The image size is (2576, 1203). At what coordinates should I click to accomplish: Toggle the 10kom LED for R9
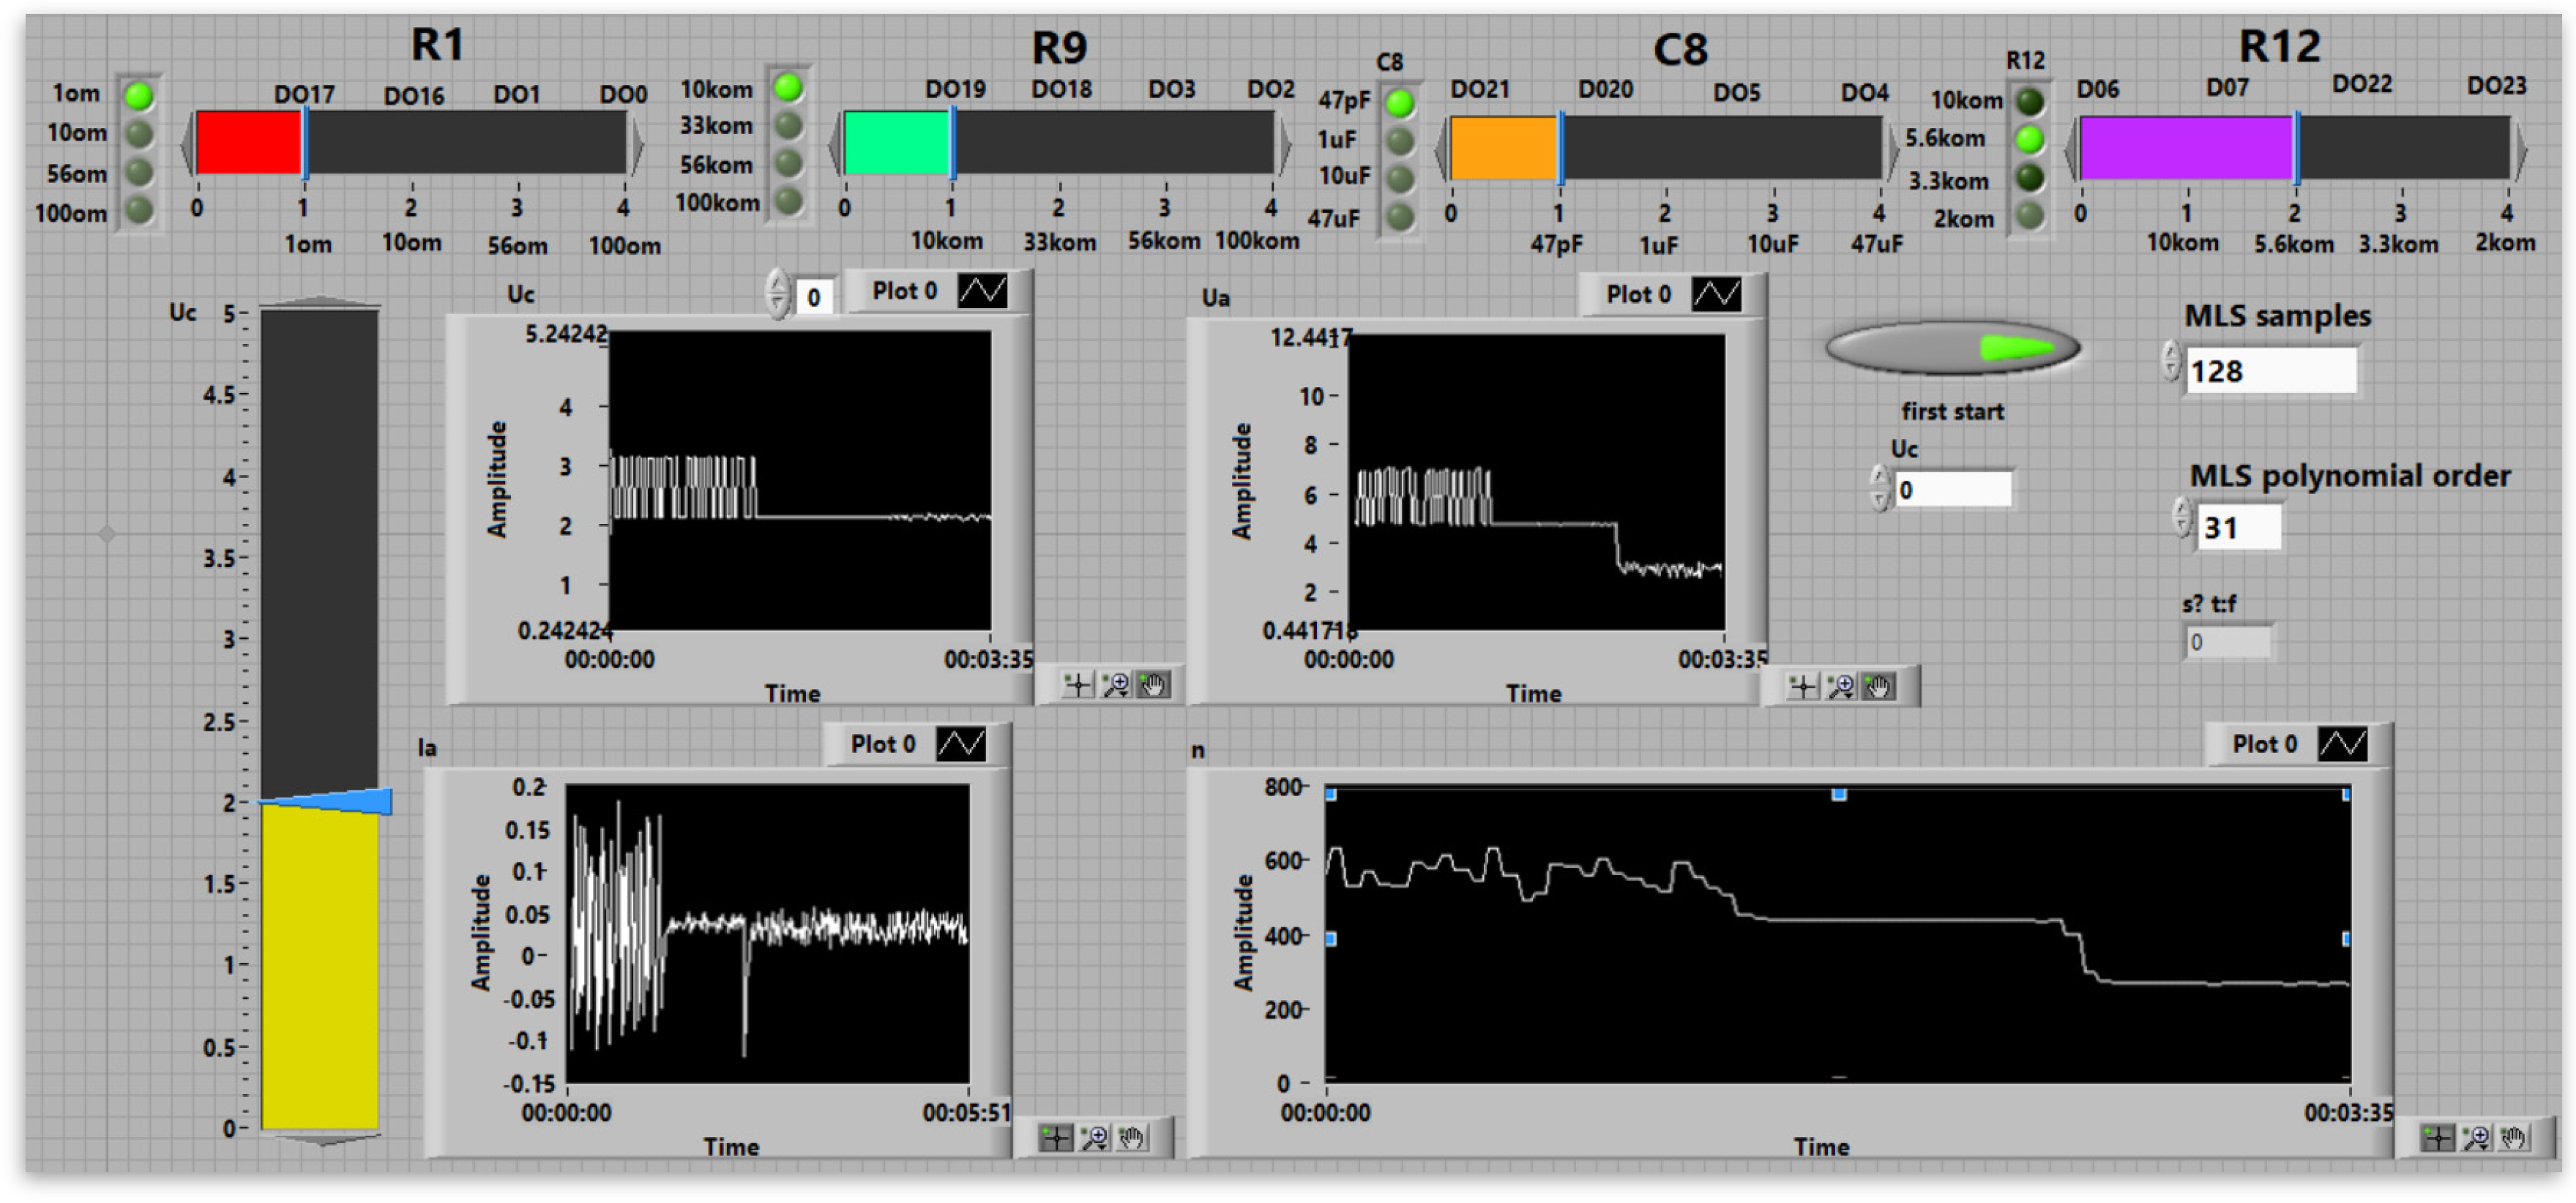(788, 88)
